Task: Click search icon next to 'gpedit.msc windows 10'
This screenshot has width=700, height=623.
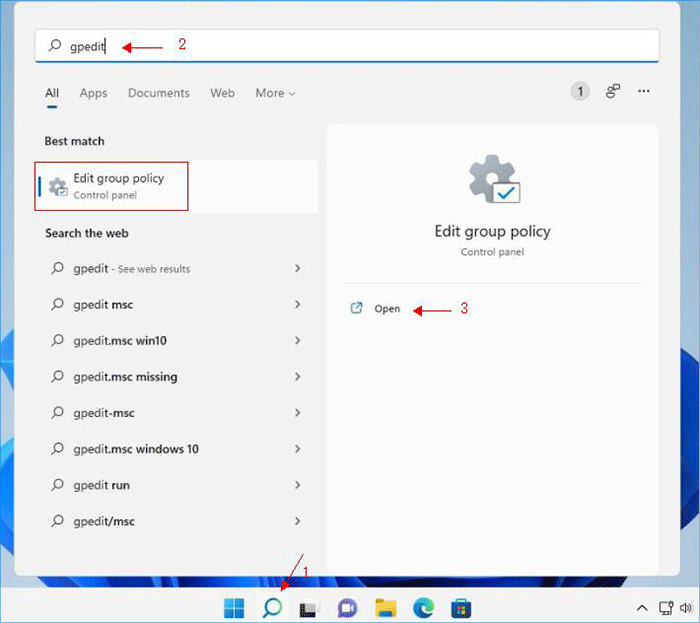Action: click(57, 448)
